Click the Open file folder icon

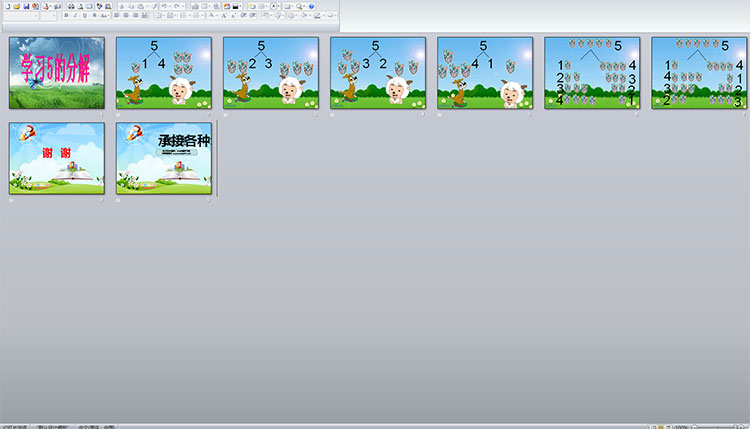point(16,6)
